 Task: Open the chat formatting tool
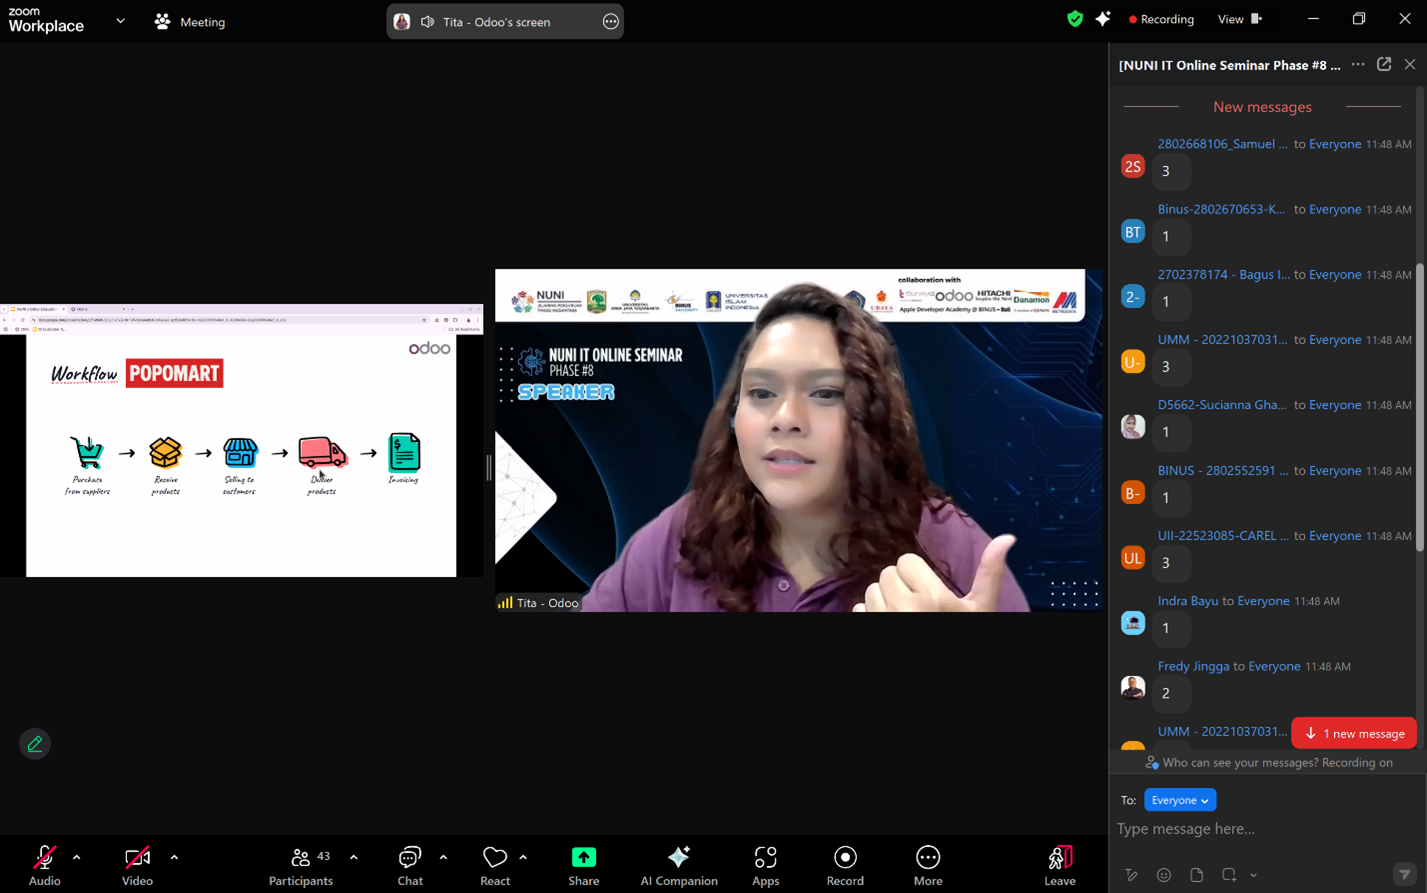pyautogui.click(x=1131, y=875)
